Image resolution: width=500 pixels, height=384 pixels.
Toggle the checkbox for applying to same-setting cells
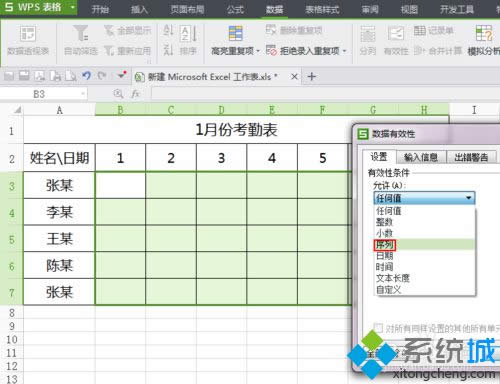378,328
